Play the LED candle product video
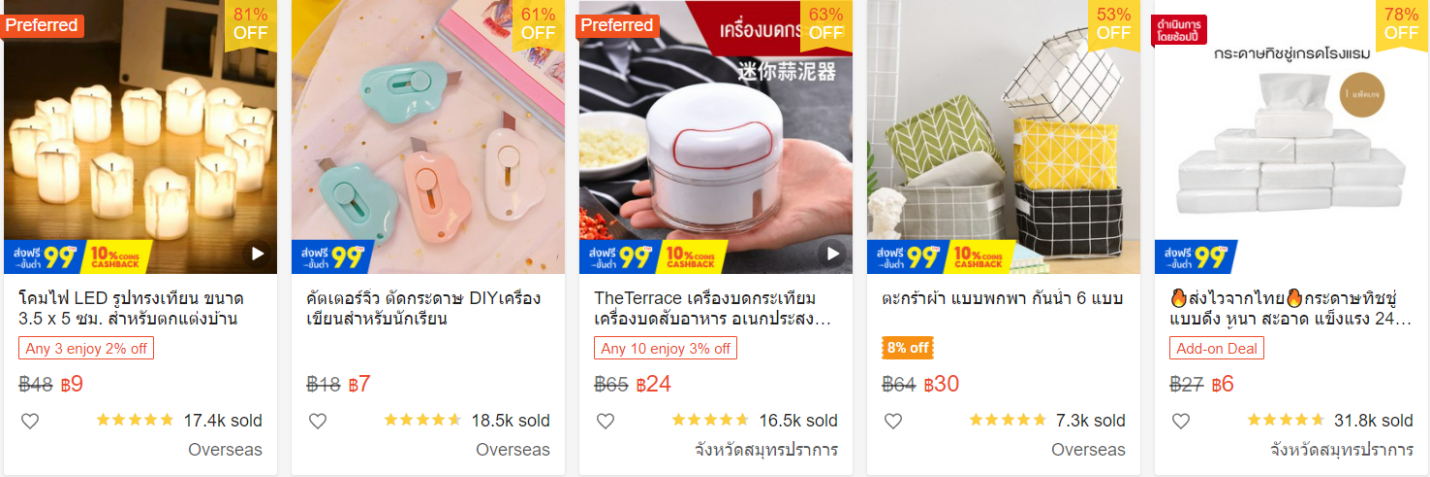 [257, 253]
